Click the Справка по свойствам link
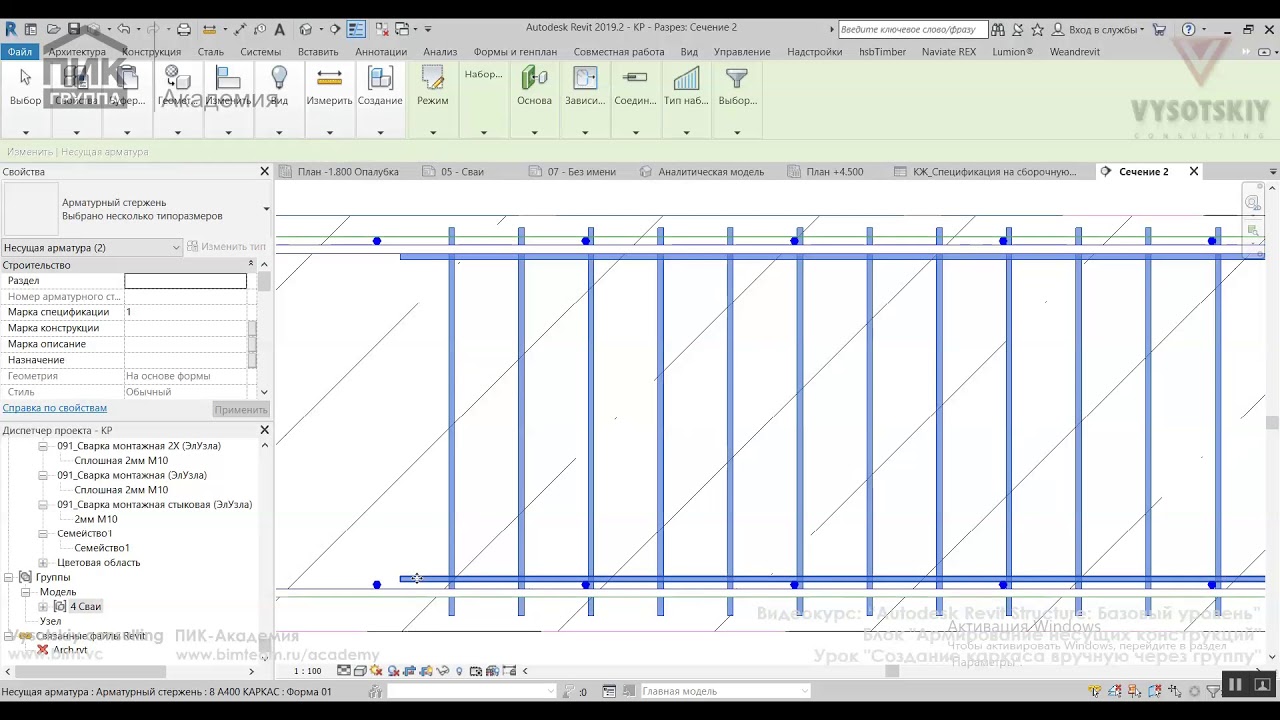The width and height of the screenshot is (1280, 720). (54, 408)
